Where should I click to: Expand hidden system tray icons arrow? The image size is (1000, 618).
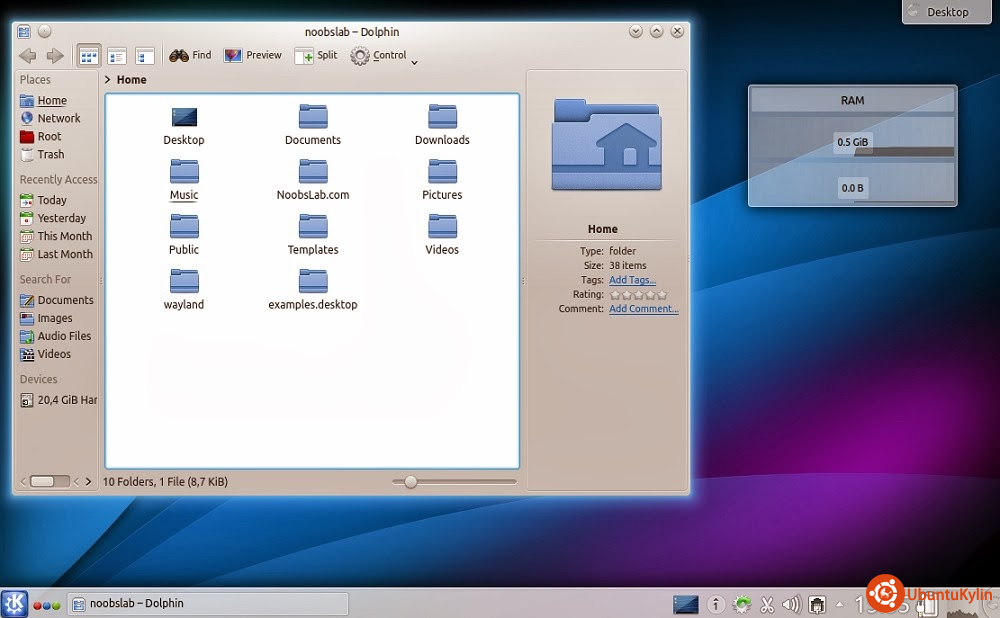coord(838,604)
